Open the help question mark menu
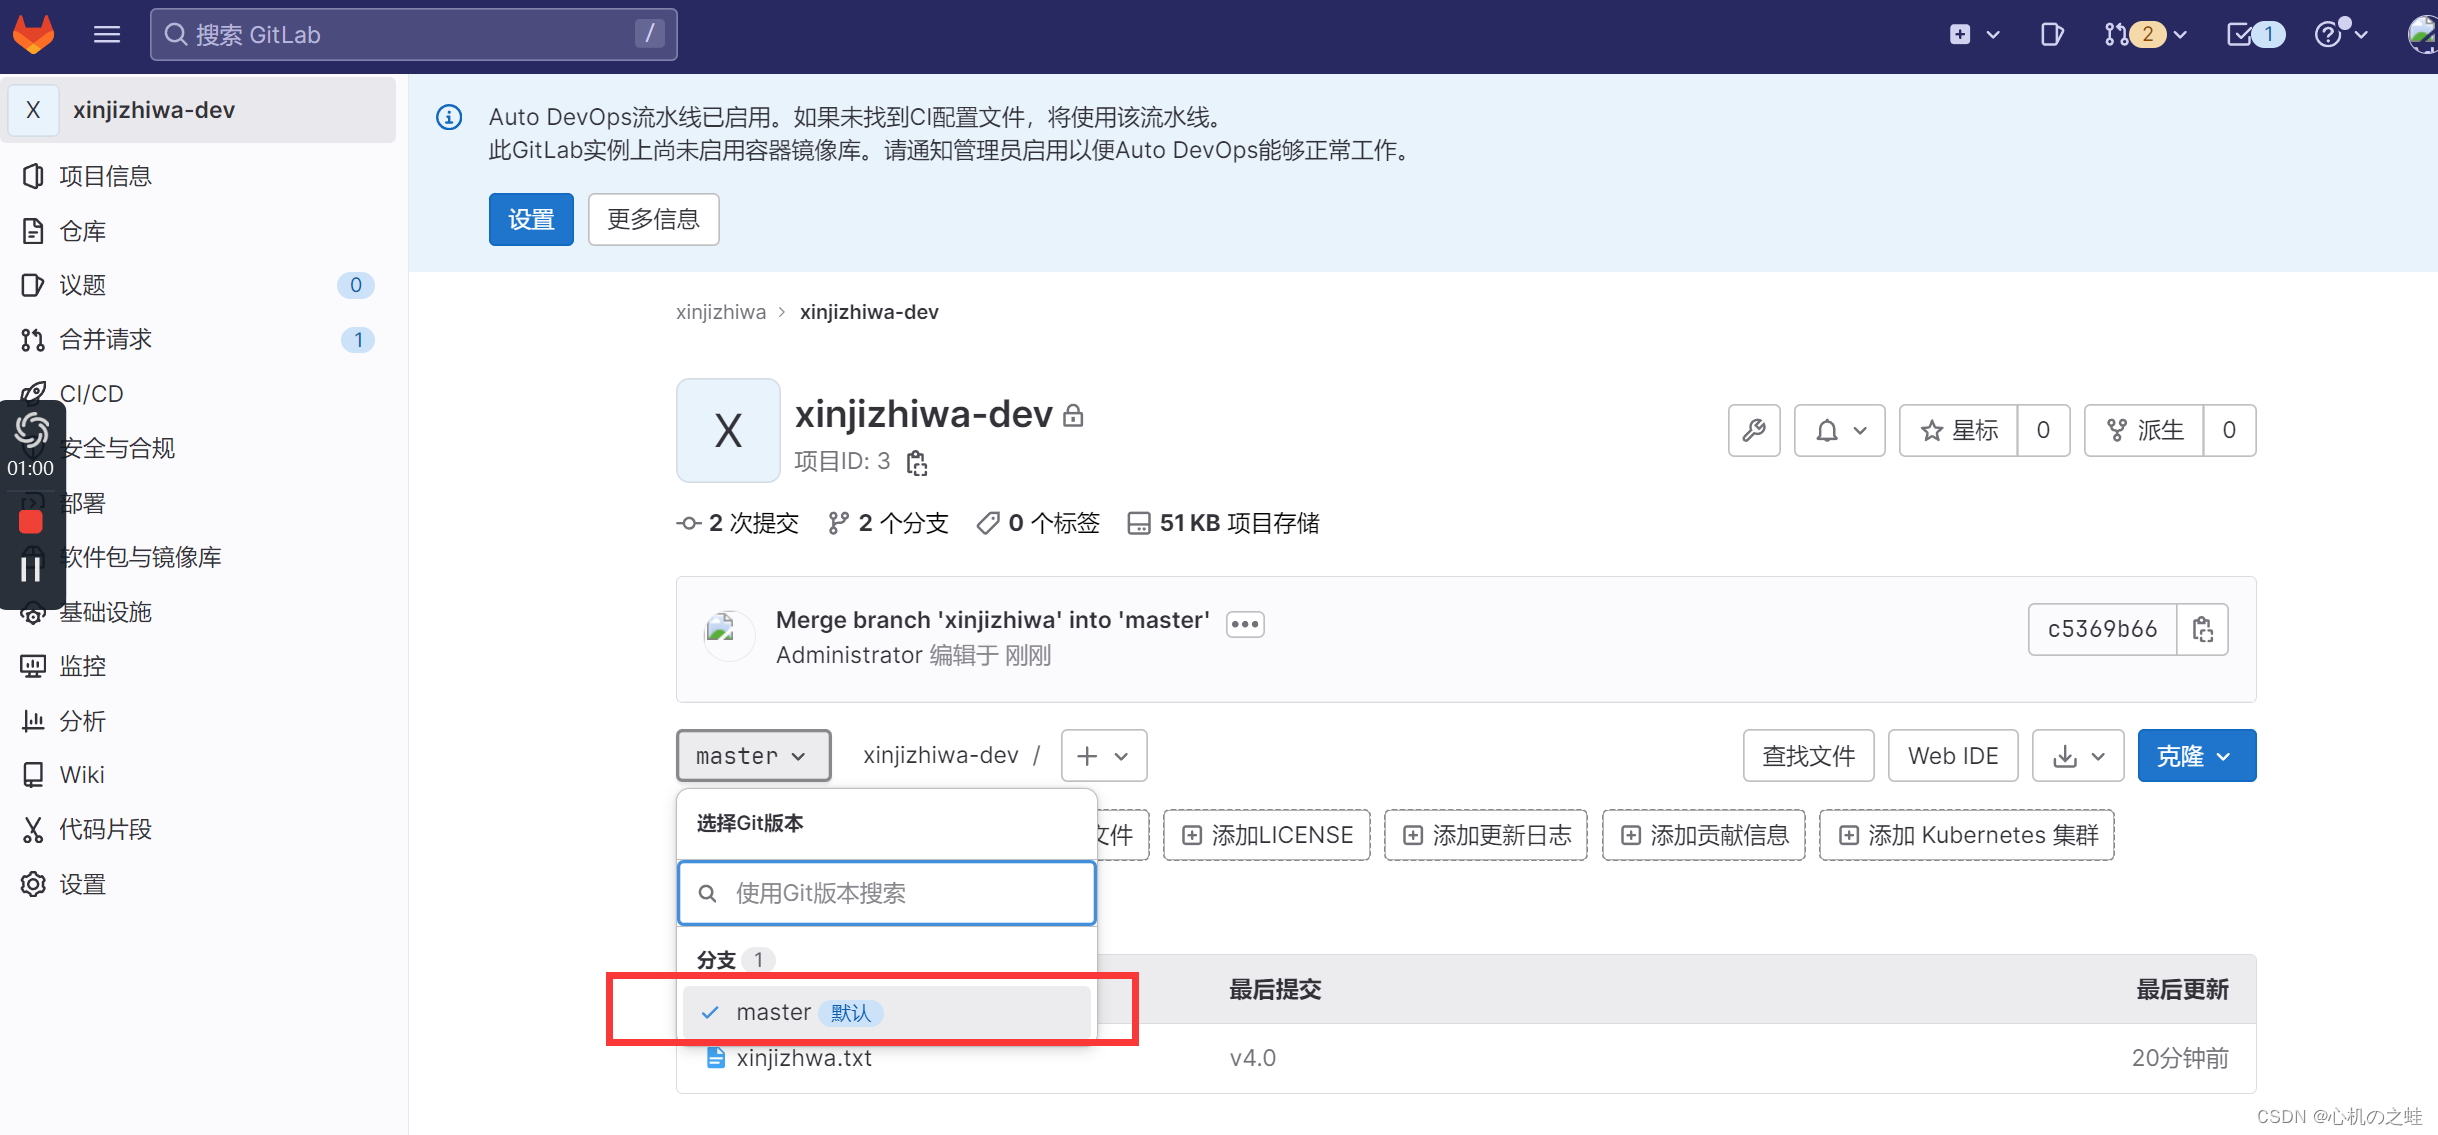 tap(2341, 35)
